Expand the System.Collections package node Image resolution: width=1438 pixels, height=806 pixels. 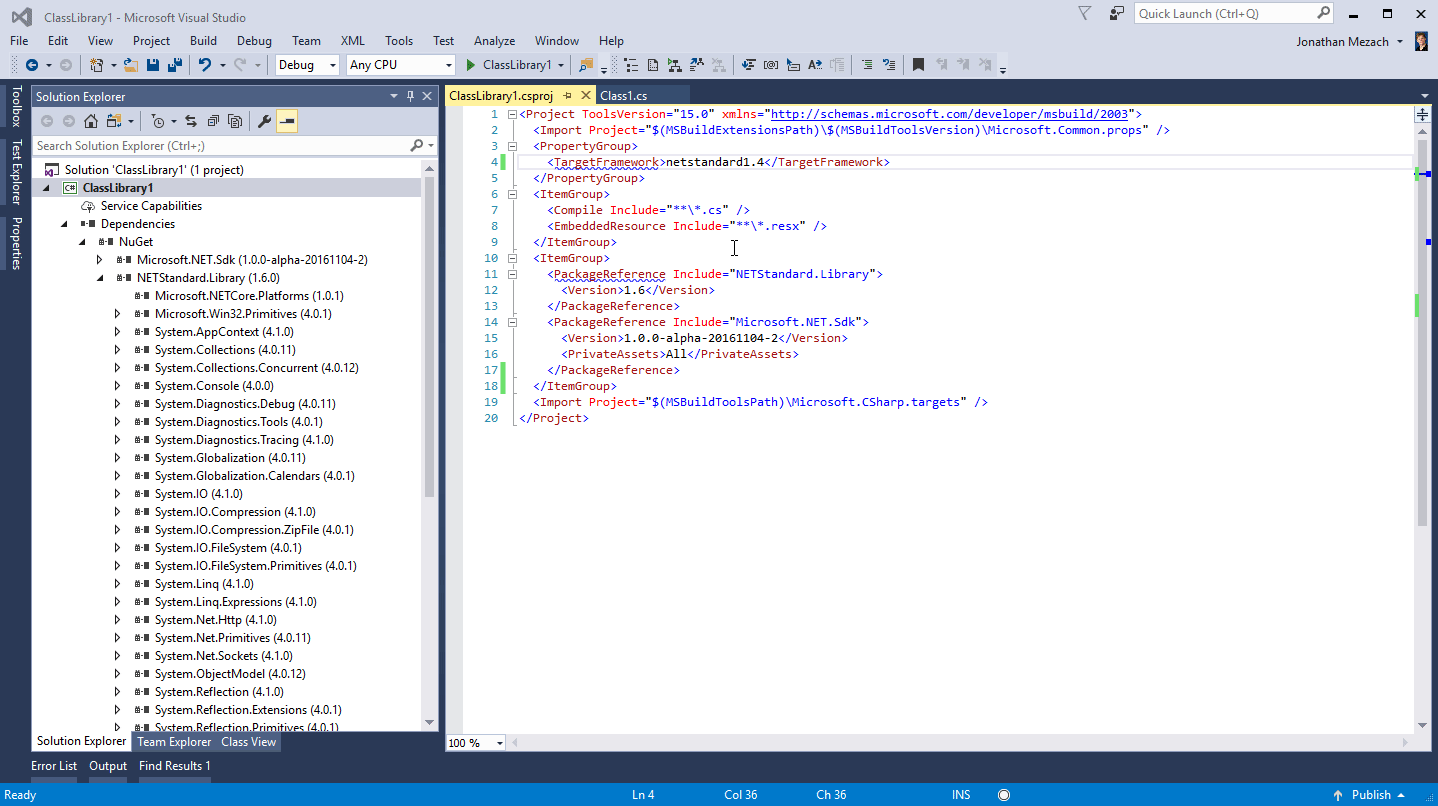[x=117, y=350]
